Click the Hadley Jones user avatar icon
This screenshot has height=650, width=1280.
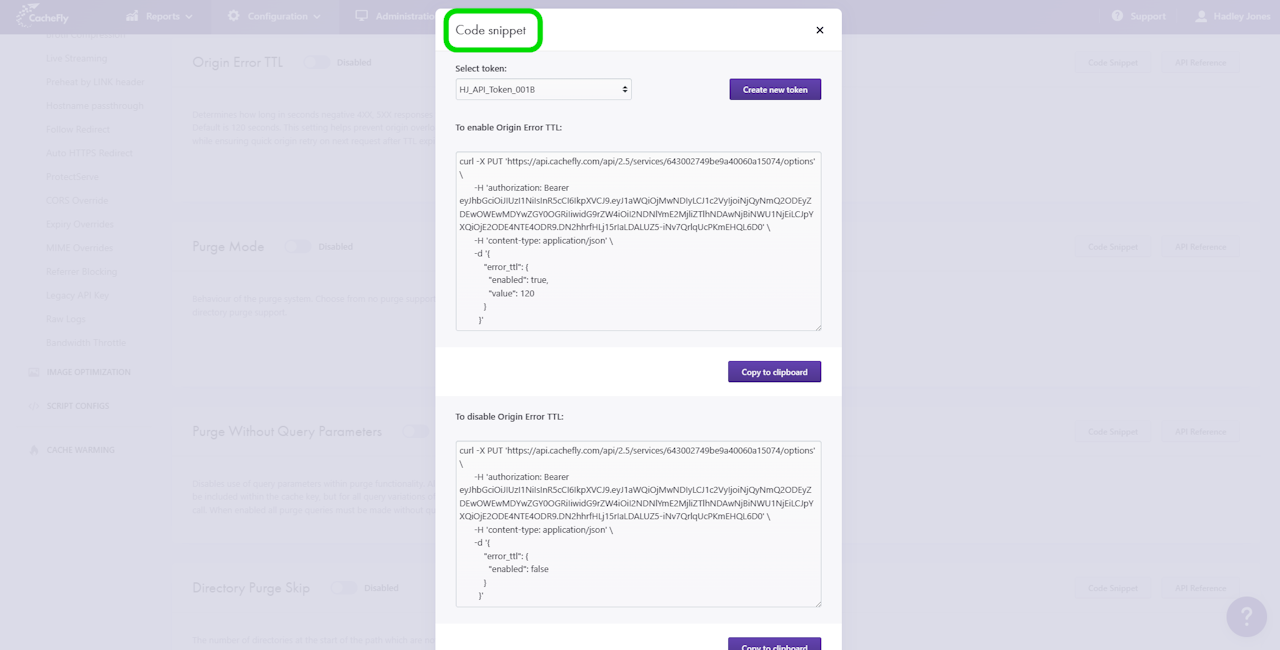tap(1201, 16)
